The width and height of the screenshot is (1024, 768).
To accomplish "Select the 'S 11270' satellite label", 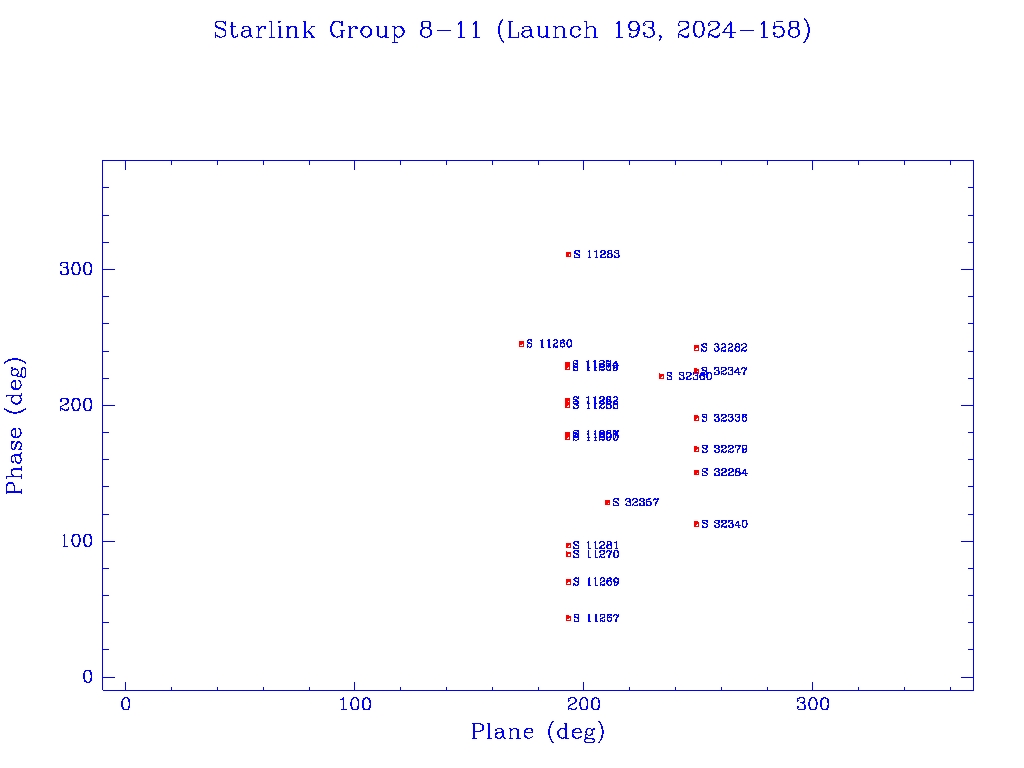I will coord(596,554).
